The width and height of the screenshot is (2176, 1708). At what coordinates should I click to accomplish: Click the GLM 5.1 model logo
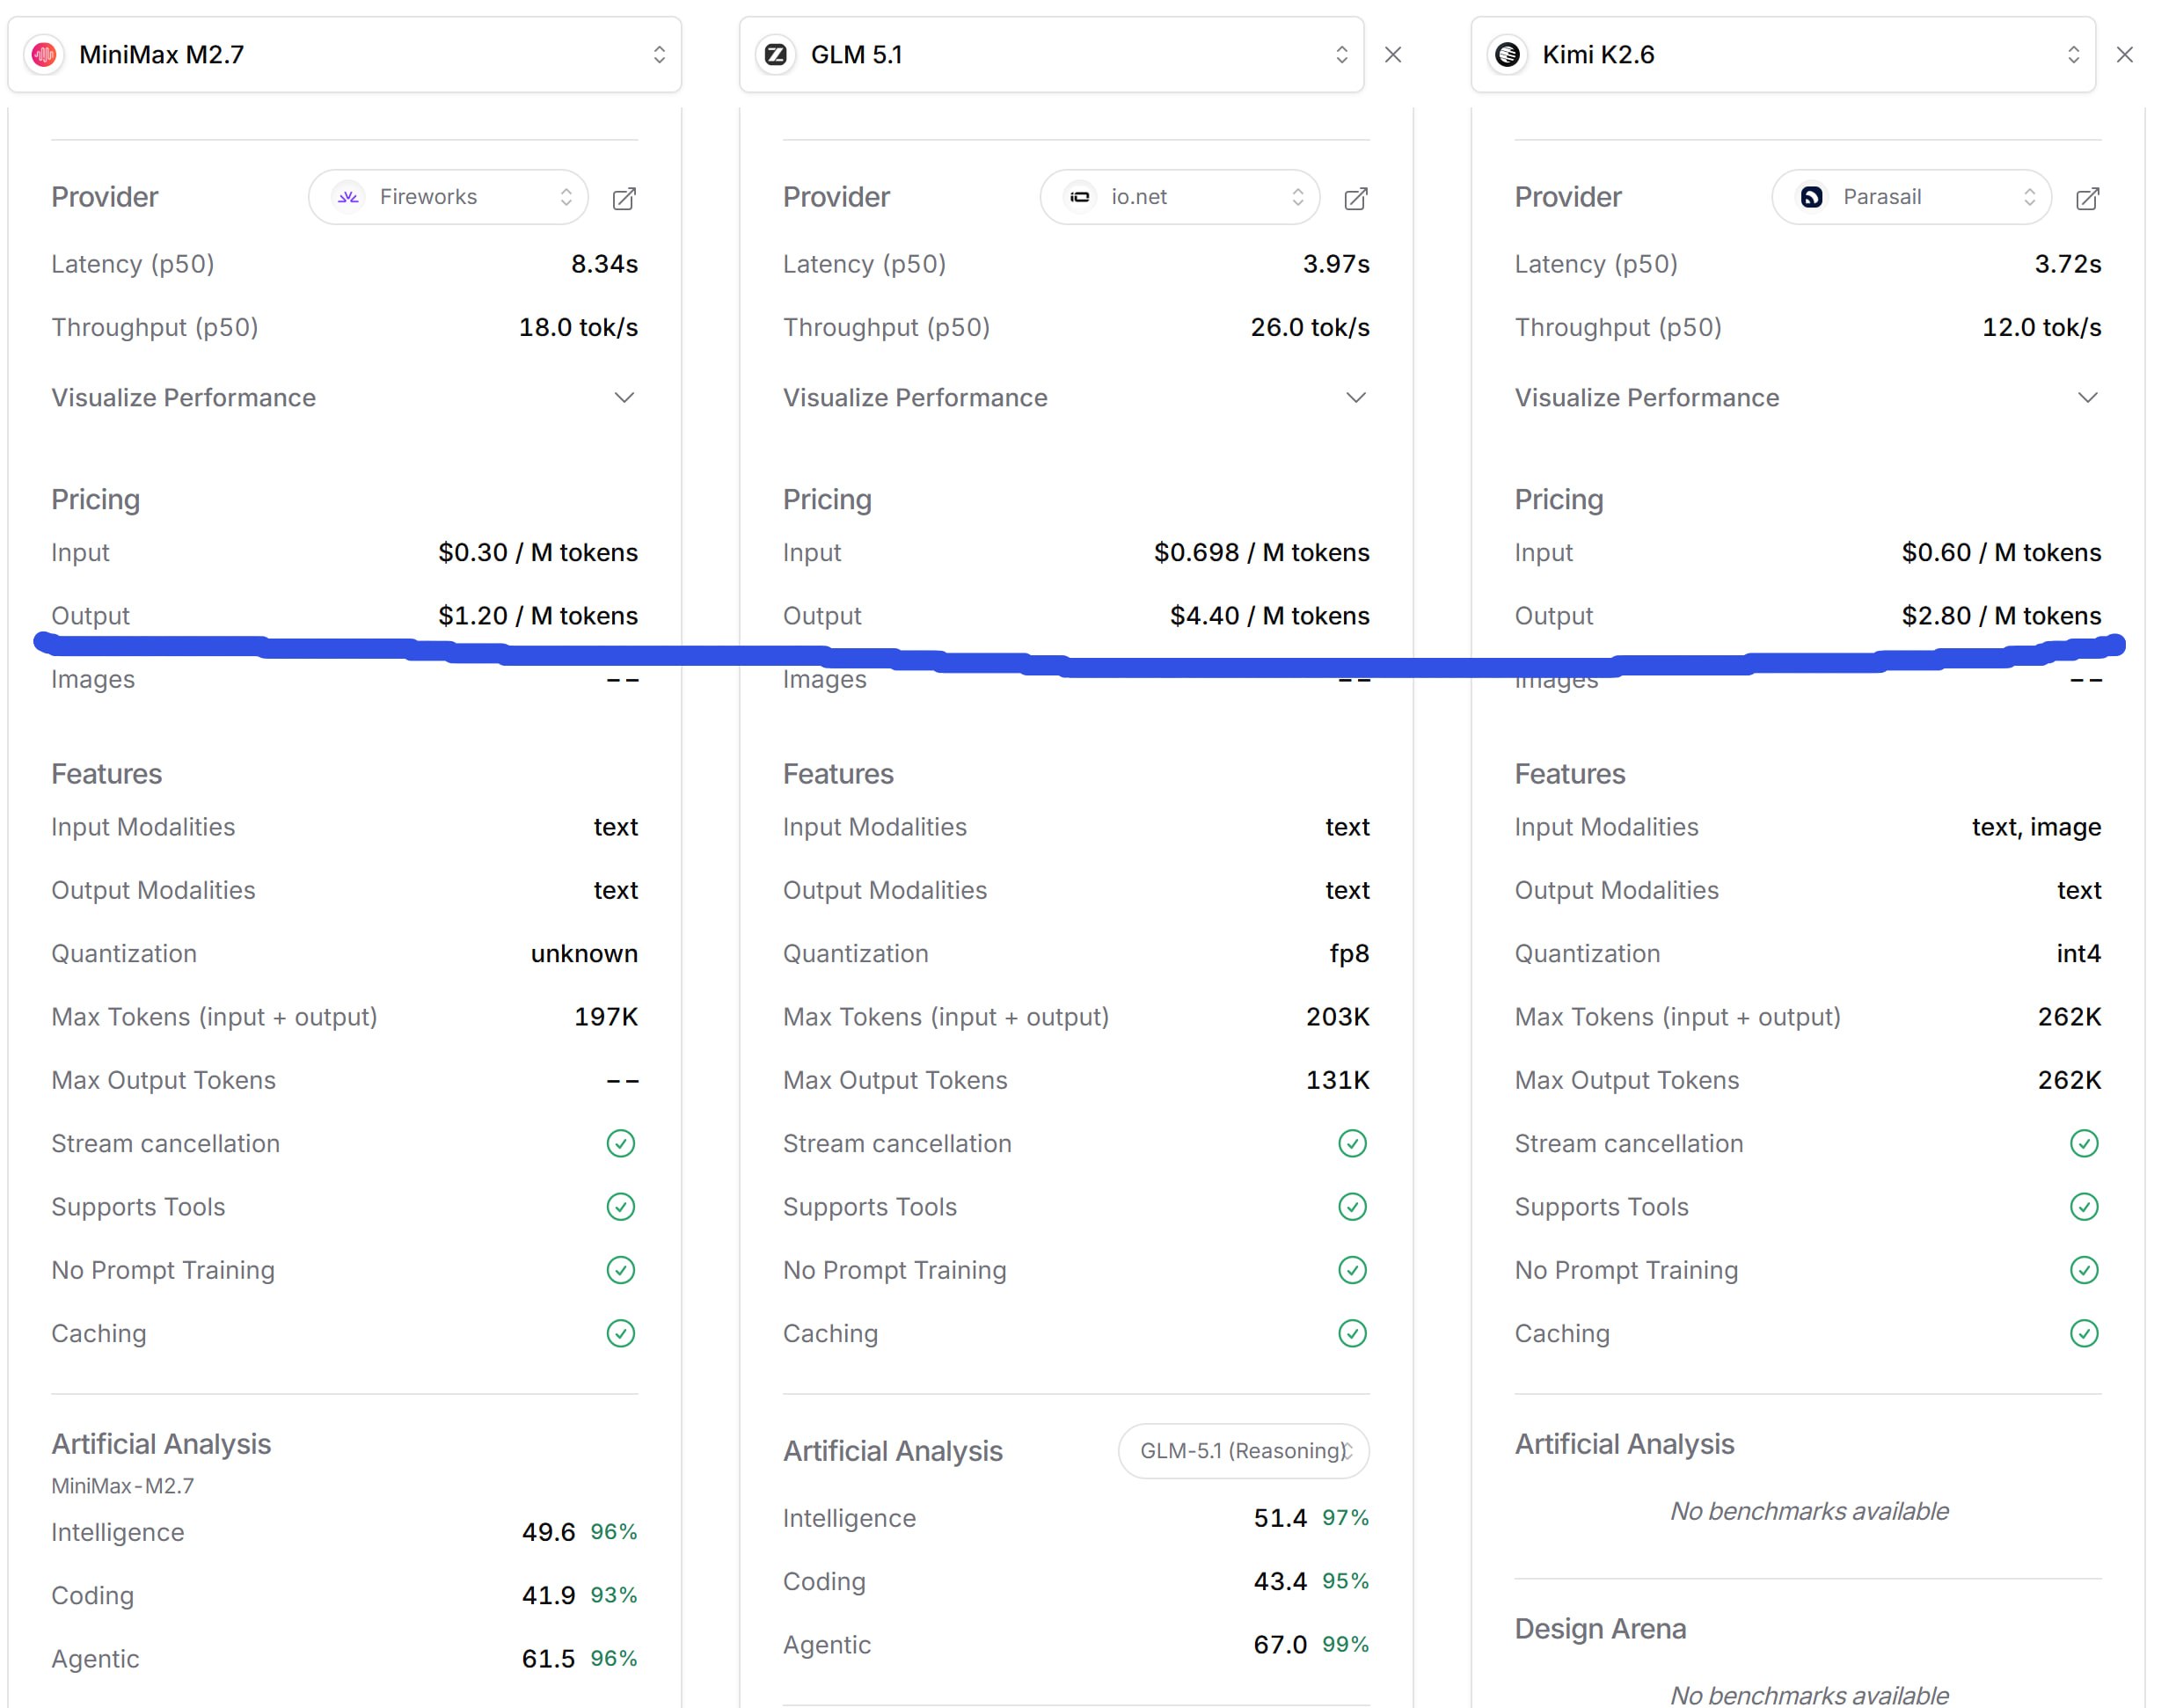click(776, 55)
